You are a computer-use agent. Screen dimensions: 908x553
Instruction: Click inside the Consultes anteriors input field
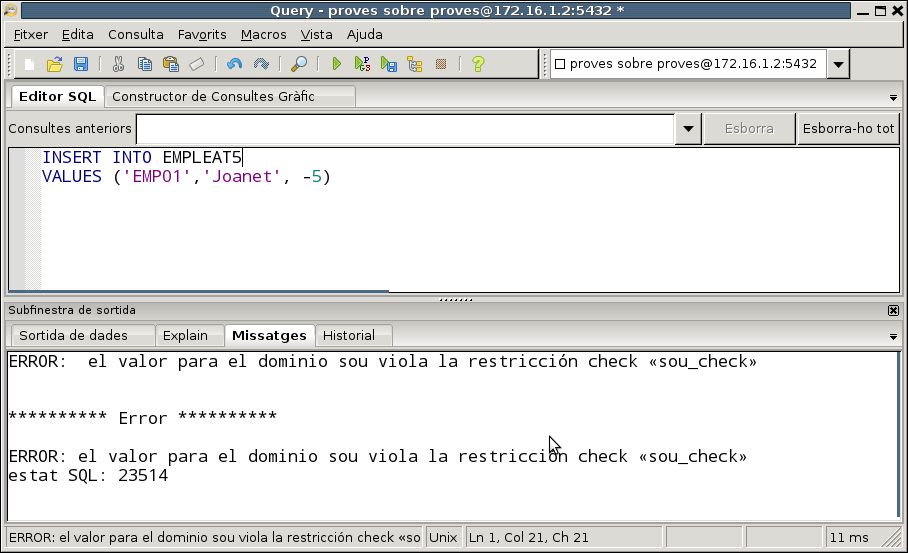405,129
